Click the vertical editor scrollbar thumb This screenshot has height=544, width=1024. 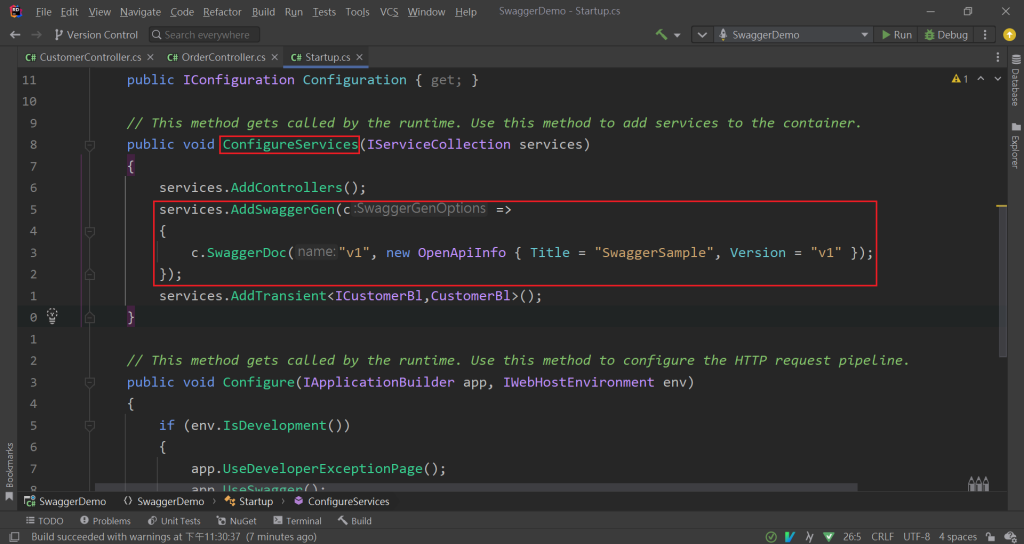1002,283
